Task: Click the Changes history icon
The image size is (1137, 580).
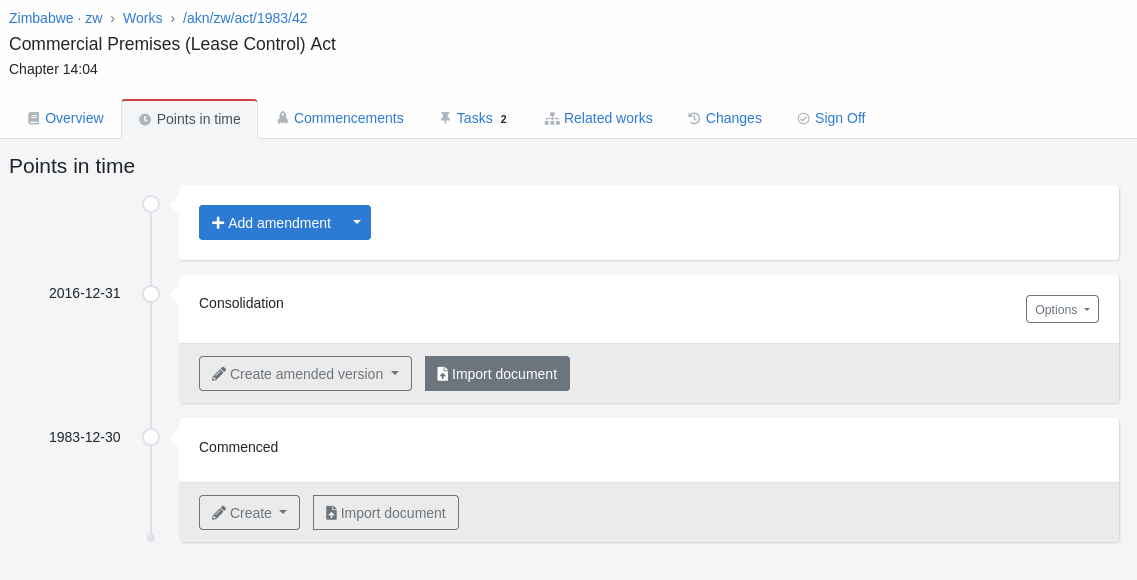Action: pos(694,118)
